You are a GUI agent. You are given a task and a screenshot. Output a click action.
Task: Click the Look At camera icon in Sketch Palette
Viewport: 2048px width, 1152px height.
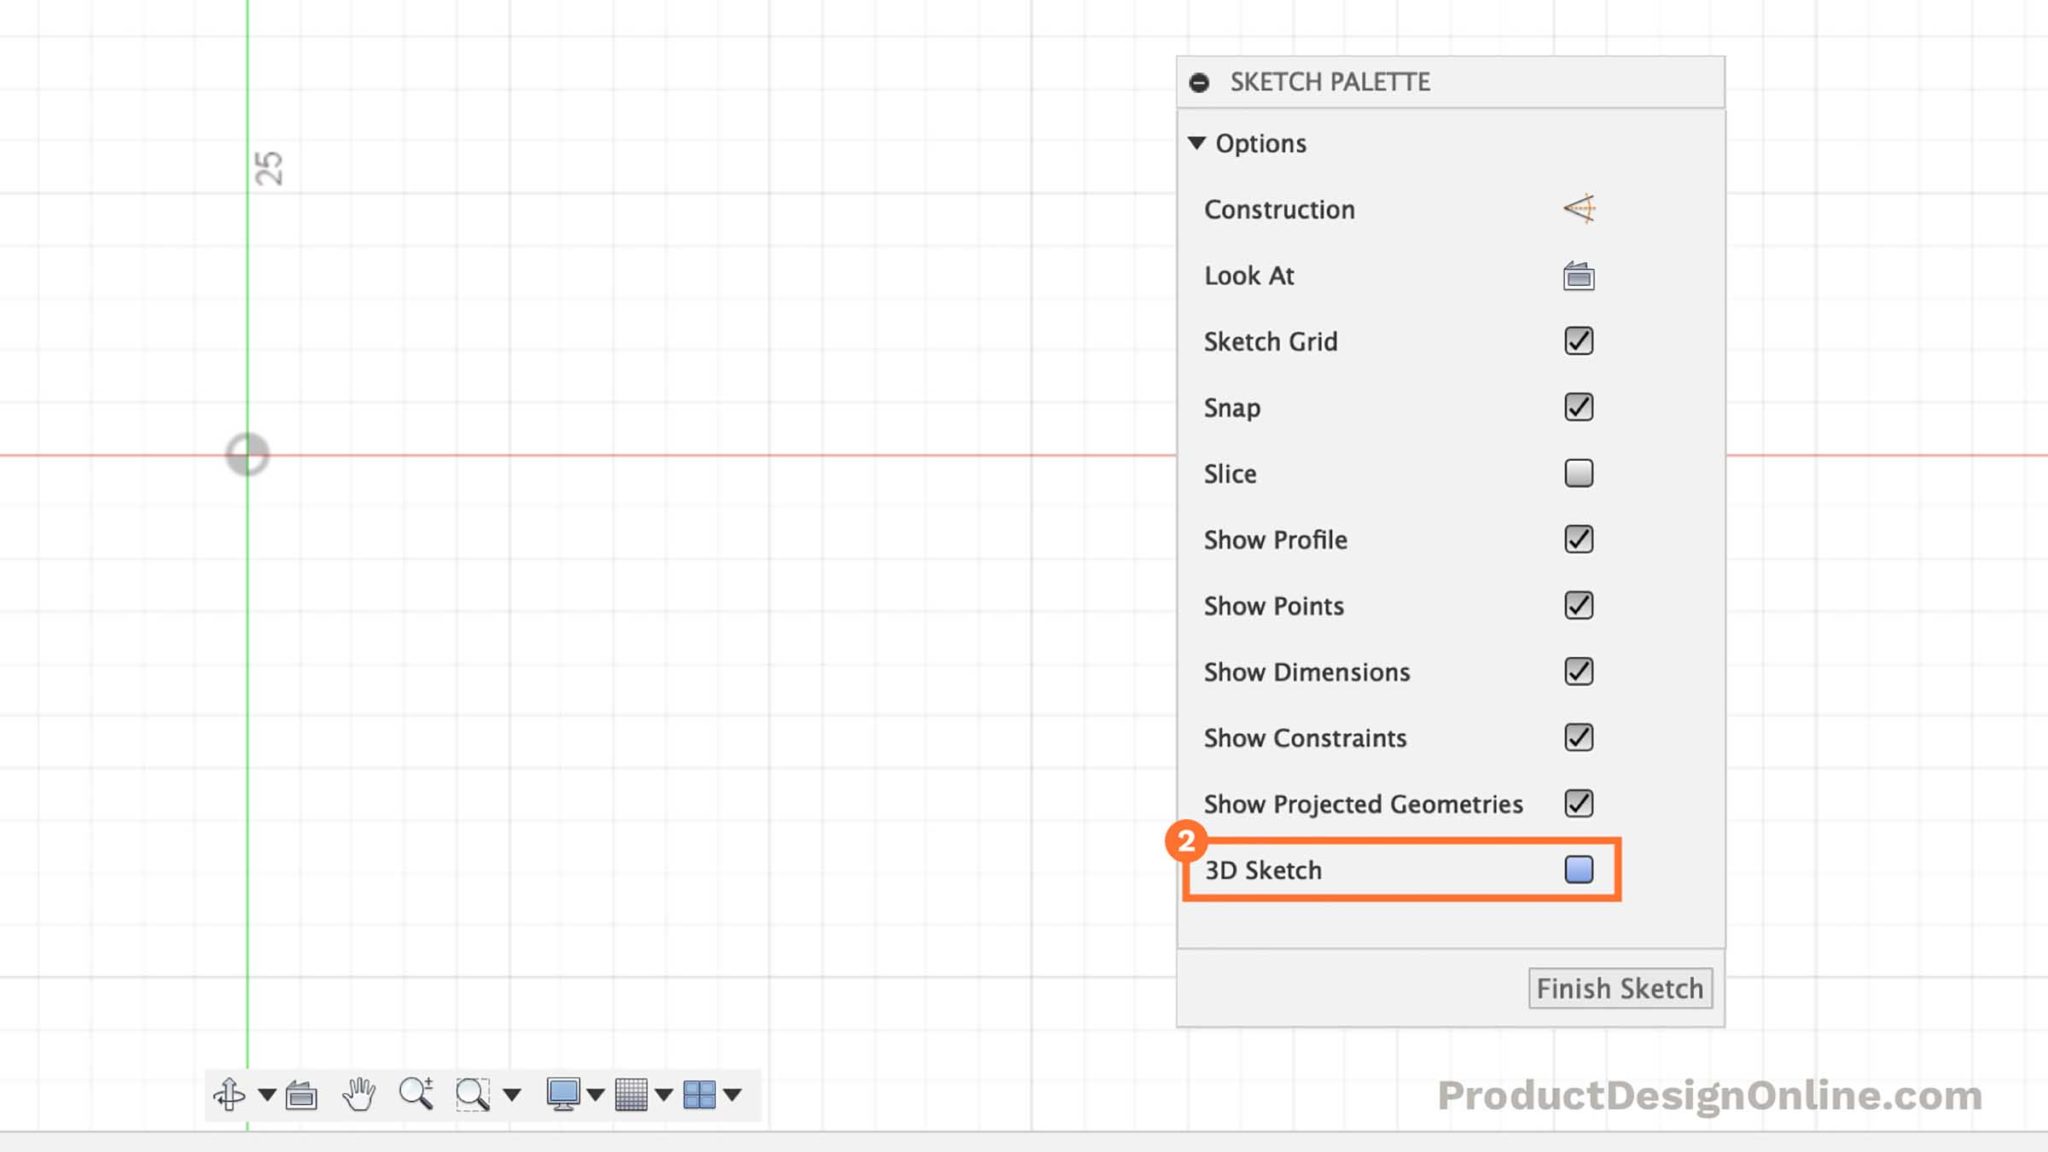coord(1578,275)
